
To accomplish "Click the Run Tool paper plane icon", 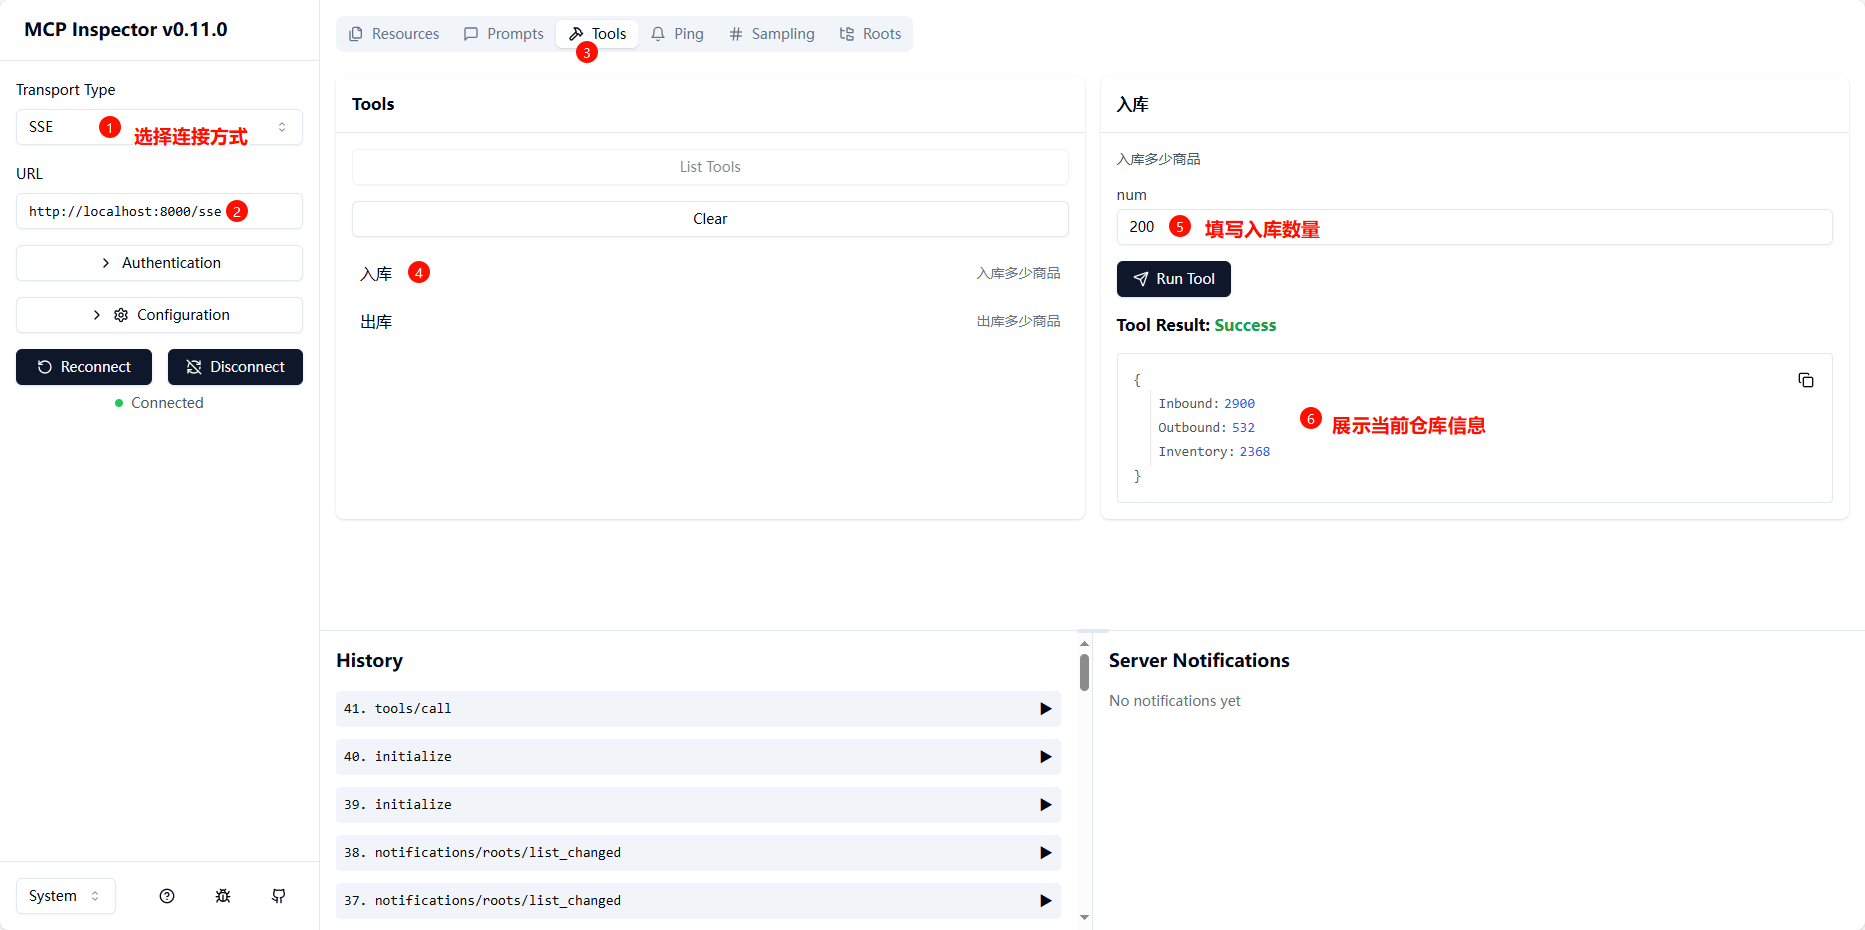I will tap(1141, 279).
